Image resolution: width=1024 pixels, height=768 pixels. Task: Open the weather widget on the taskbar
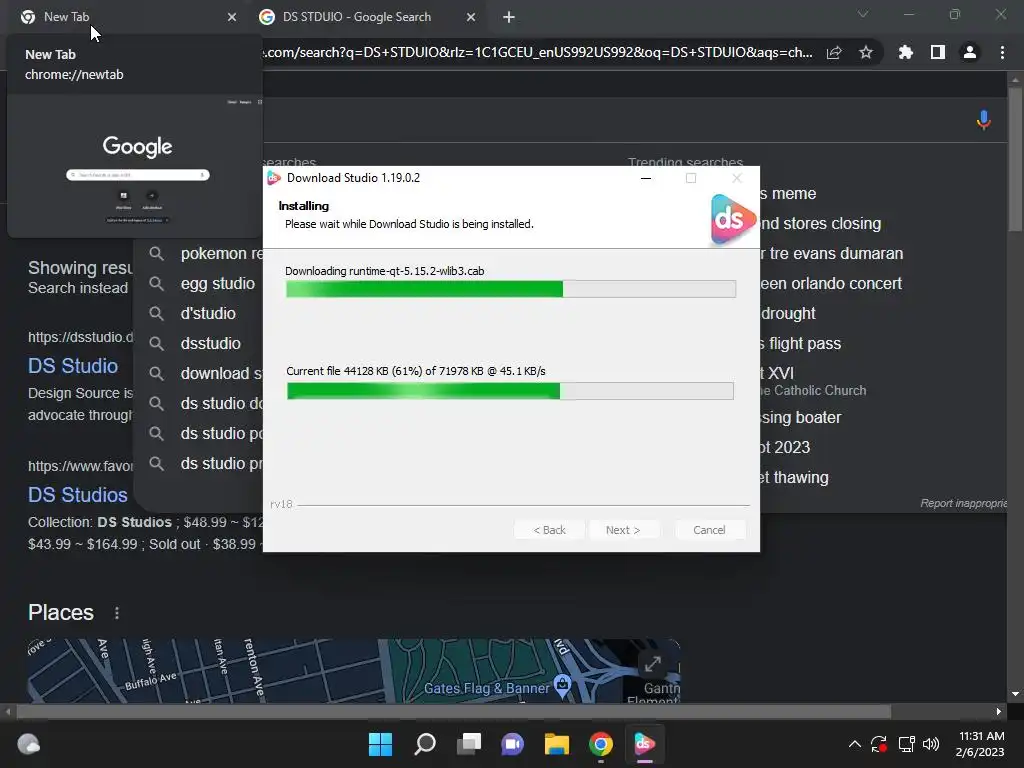click(x=28, y=744)
